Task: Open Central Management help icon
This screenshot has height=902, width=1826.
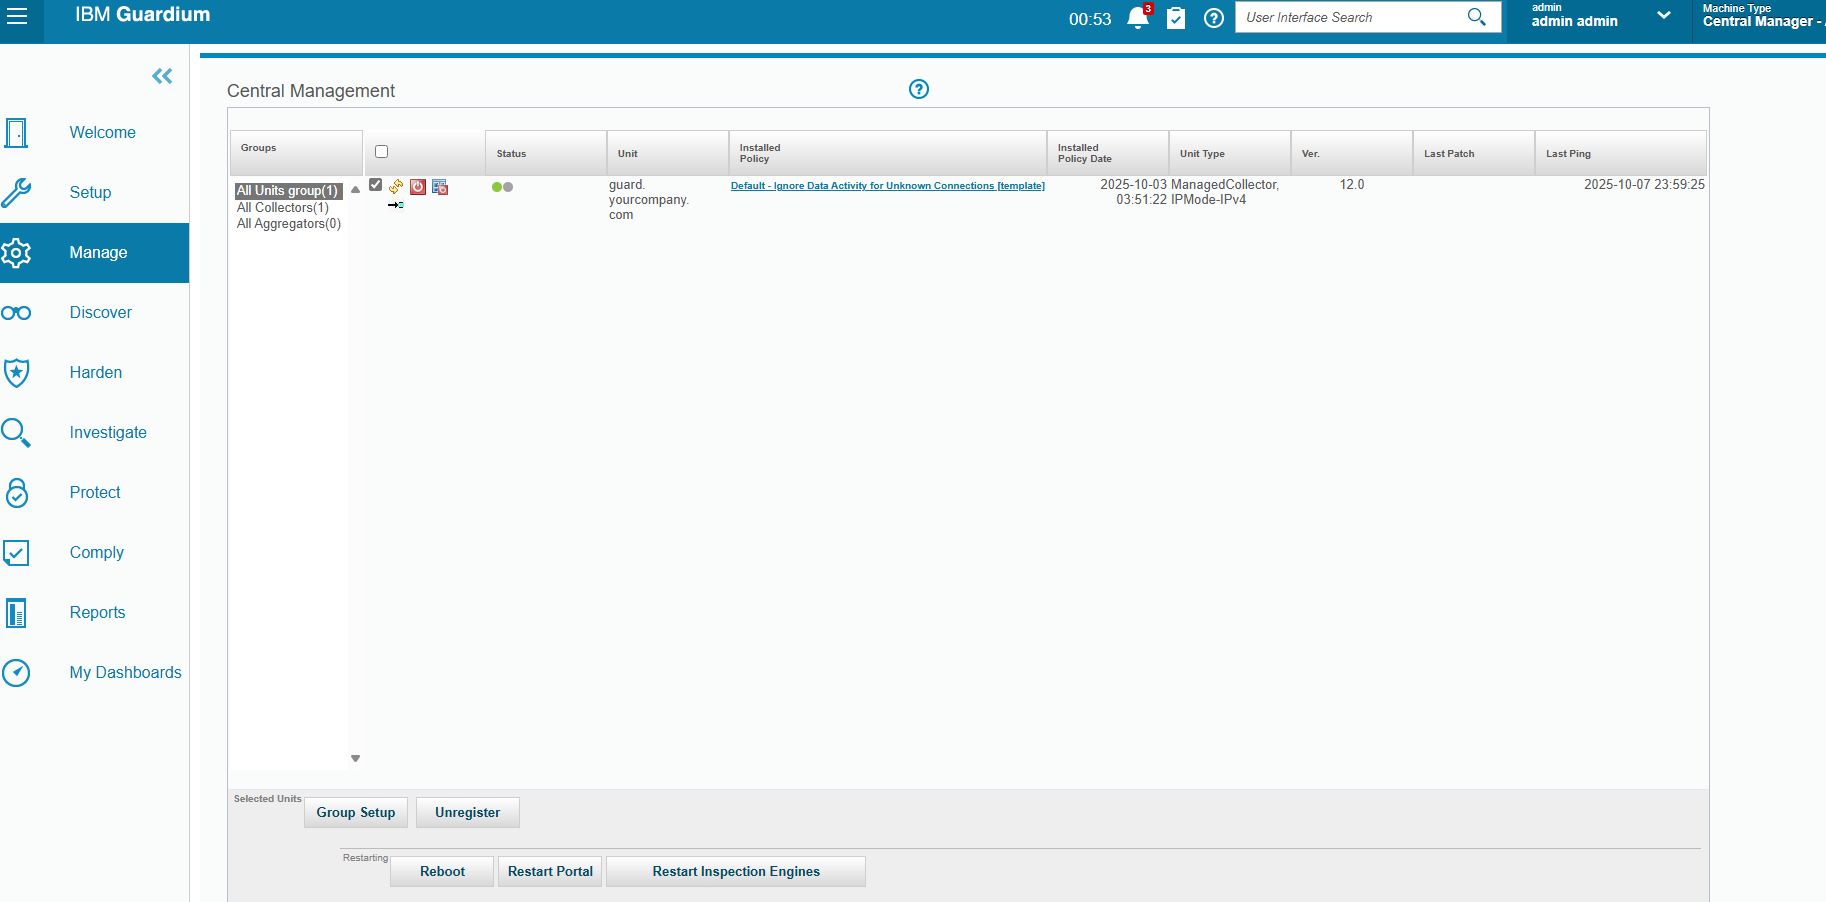Action: click(x=919, y=89)
